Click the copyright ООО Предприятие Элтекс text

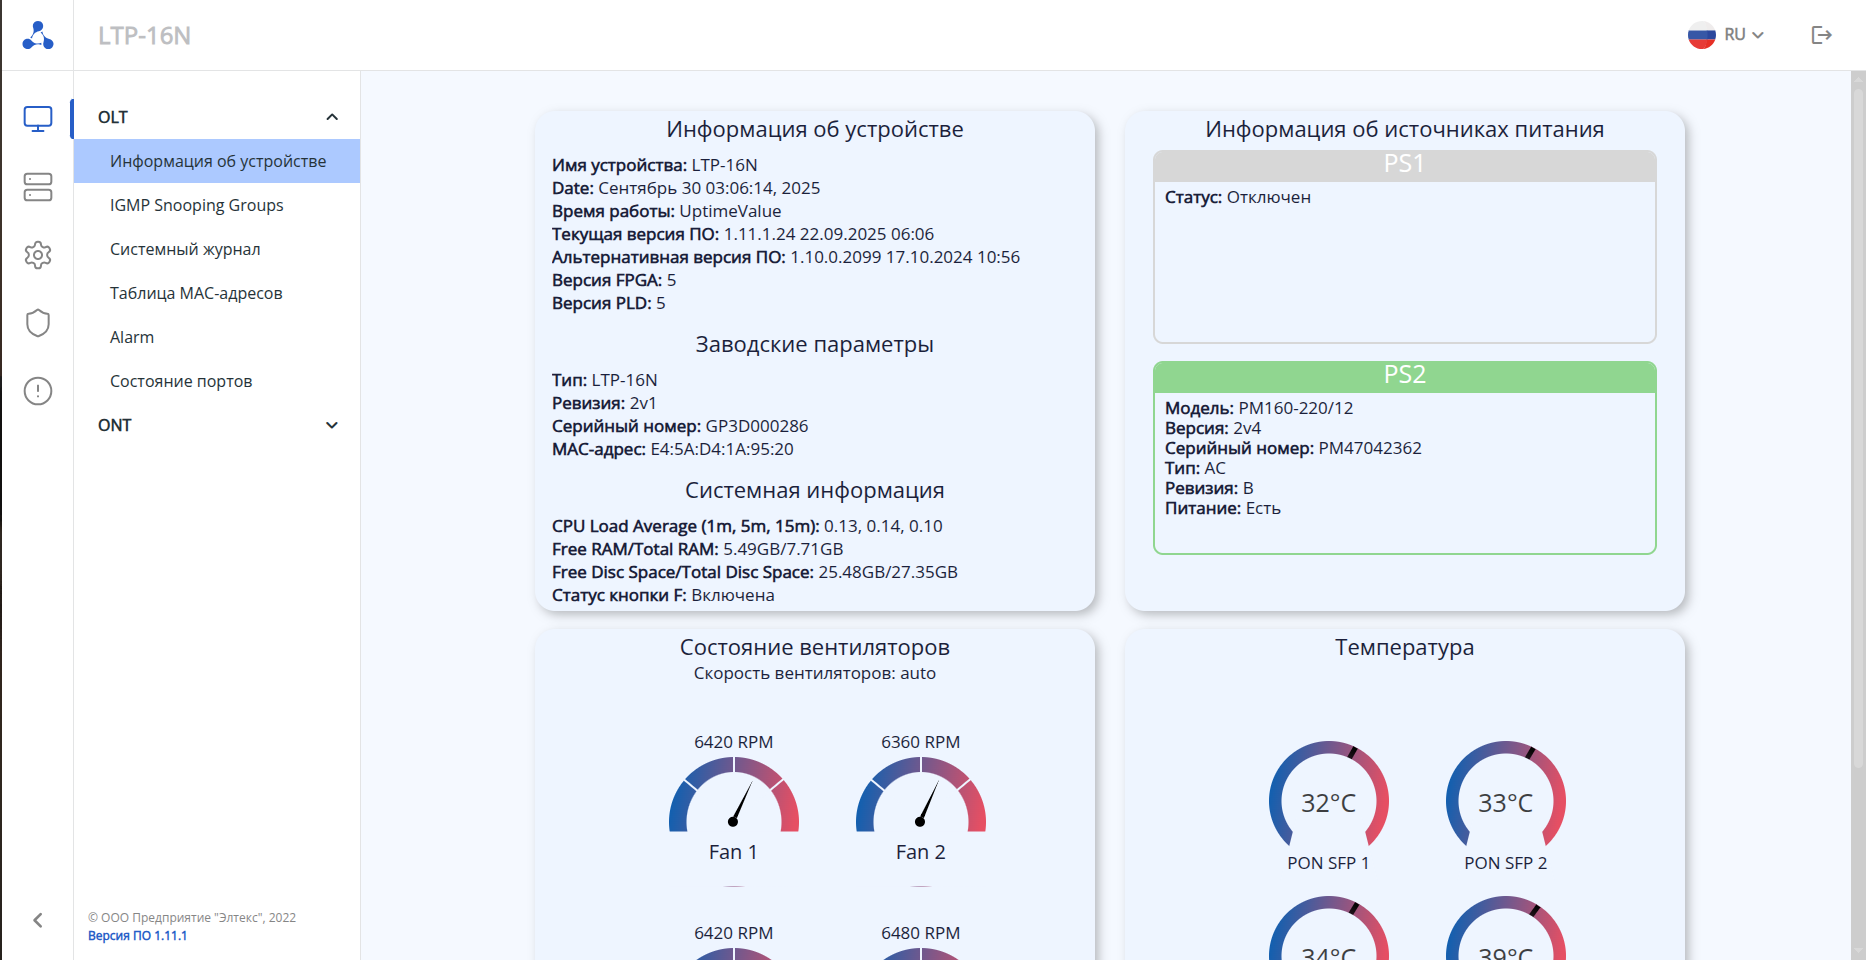point(192,918)
